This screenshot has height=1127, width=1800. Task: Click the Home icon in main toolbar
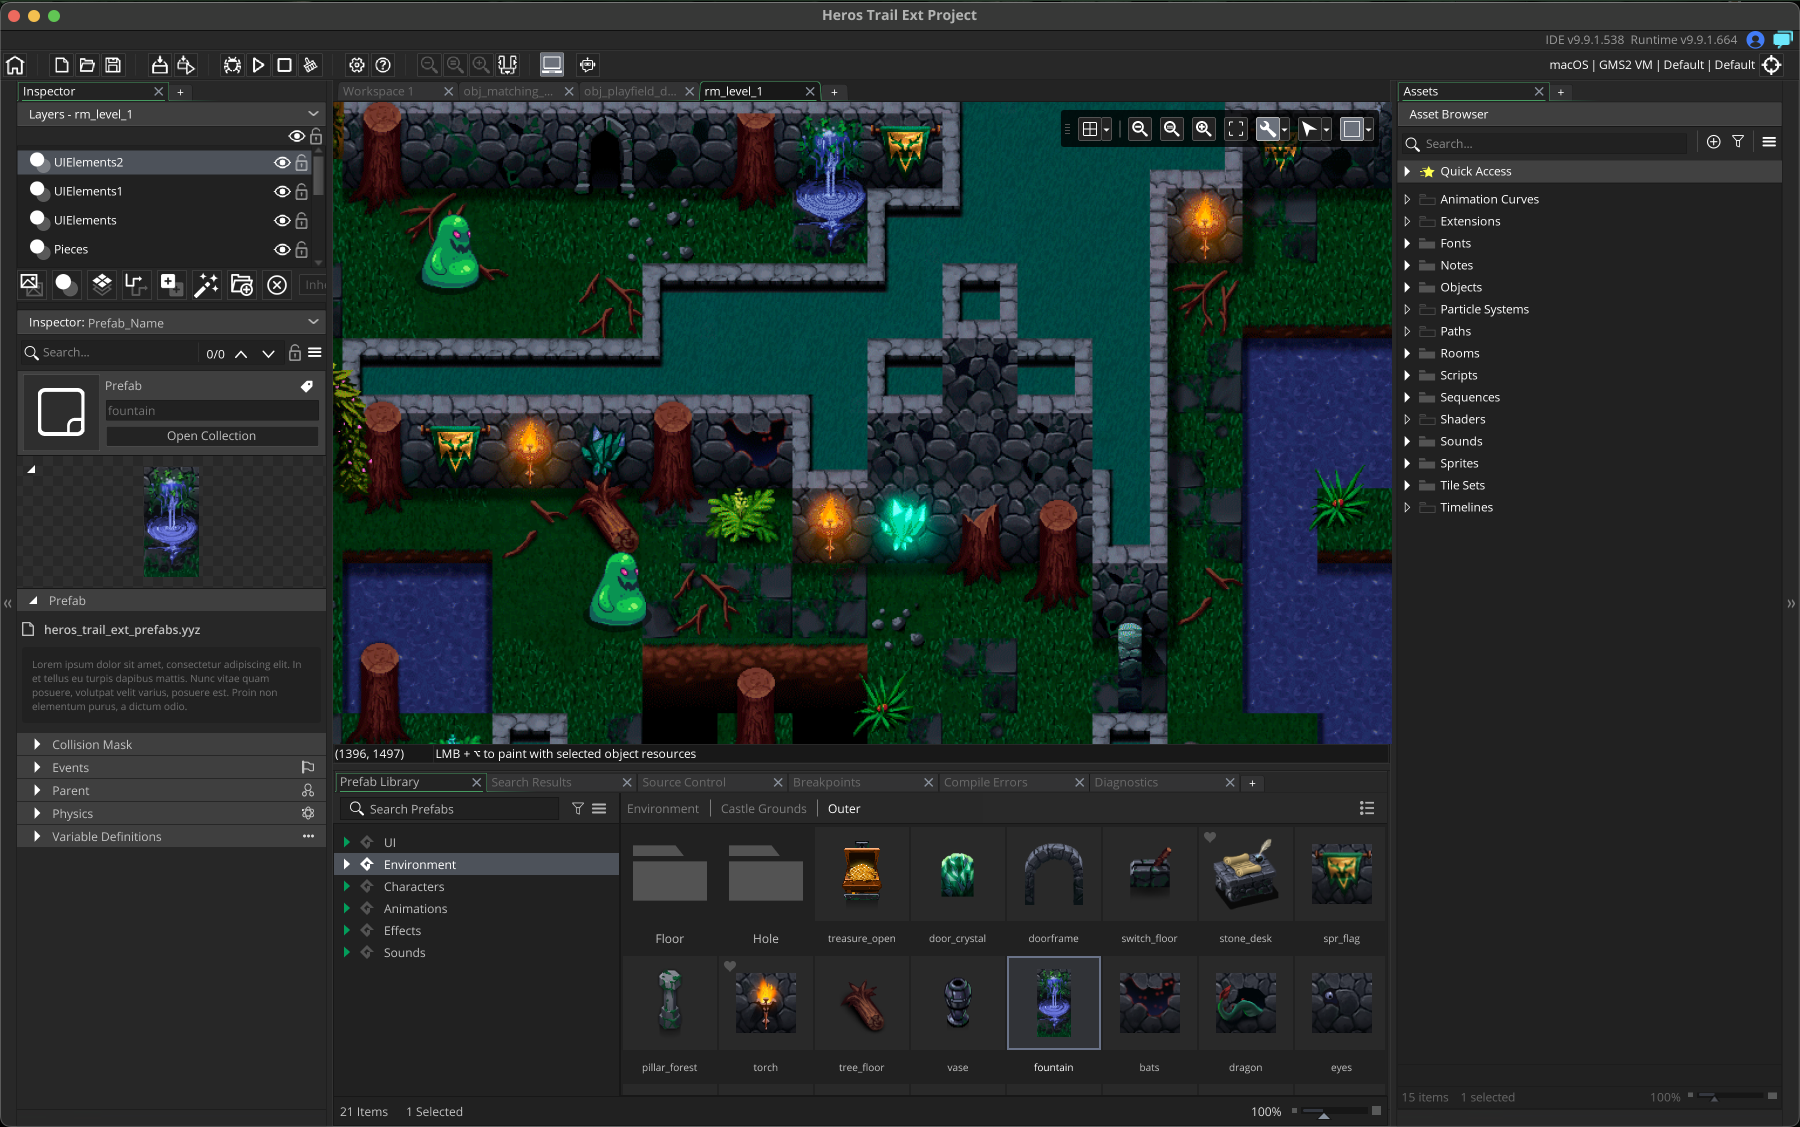tap(15, 65)
